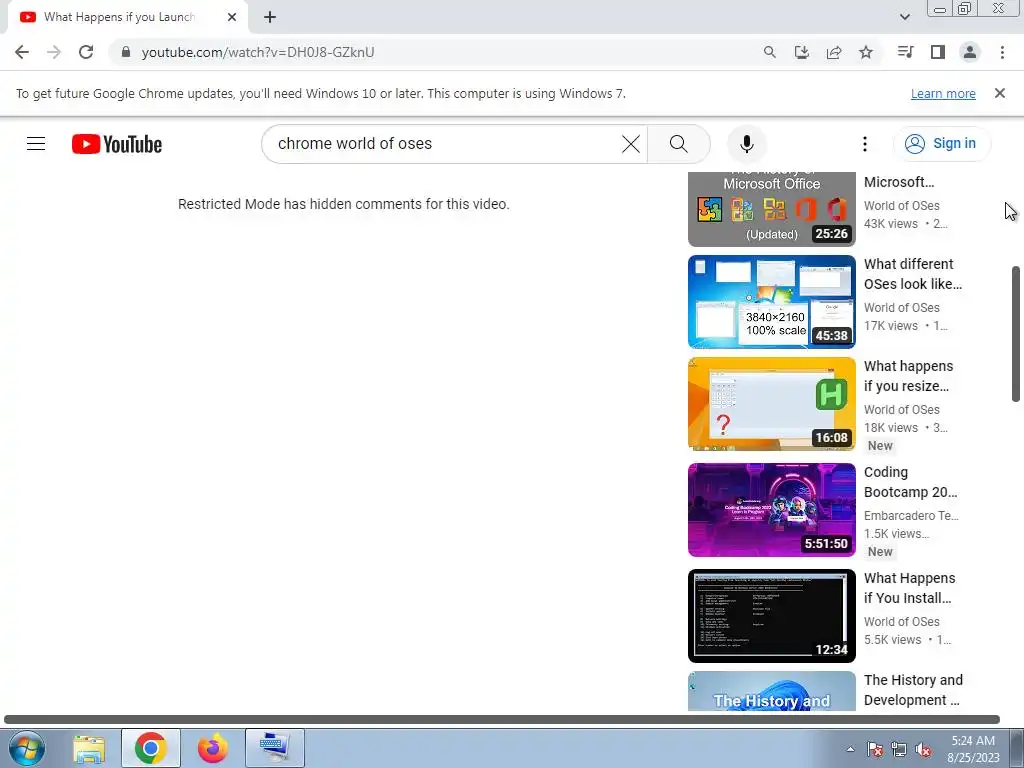
Task: Open the Windows Start menu
Action: click(x=26, y=748)
